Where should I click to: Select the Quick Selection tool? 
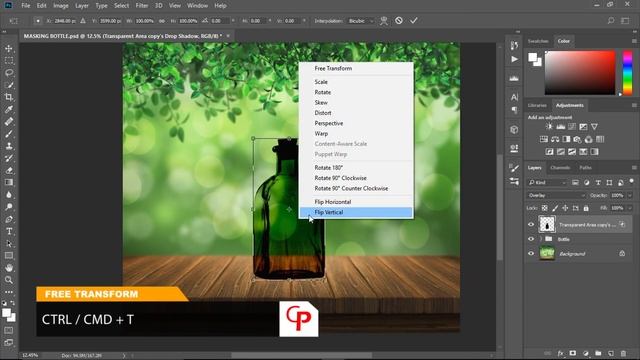click(x=9, y=85)
